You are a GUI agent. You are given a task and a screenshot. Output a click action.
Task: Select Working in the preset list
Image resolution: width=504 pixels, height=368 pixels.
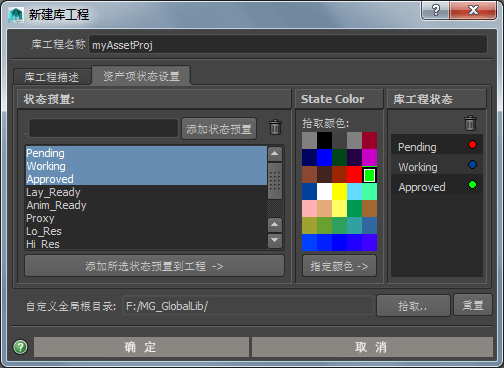pos(146,166)
